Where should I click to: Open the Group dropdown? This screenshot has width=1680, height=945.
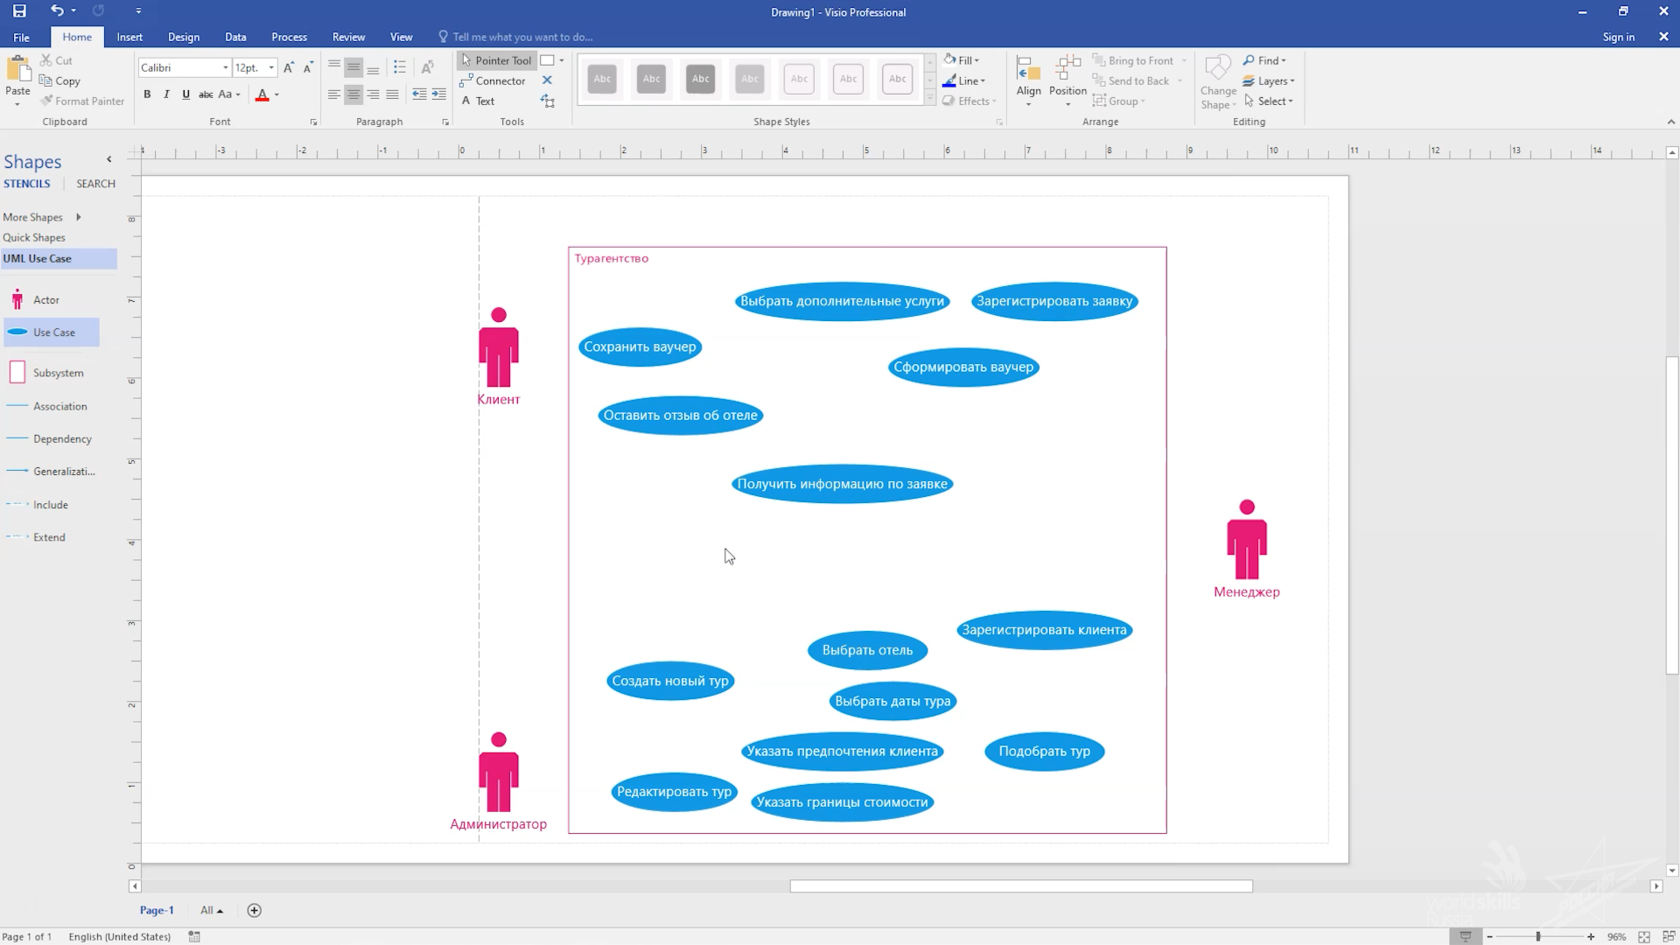click(1119, 101)
